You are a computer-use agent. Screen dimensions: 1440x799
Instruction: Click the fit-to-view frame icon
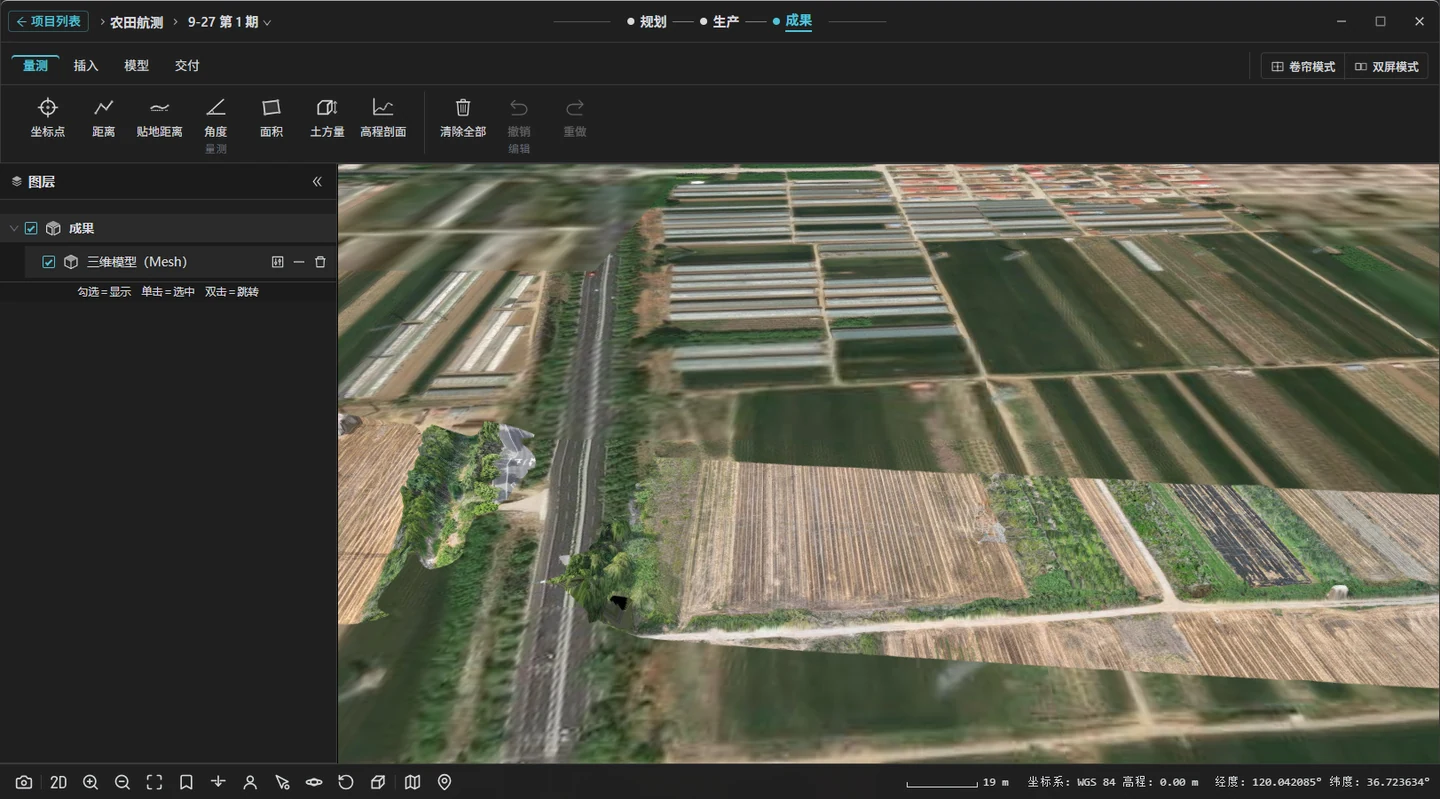click(x=154, y=782)
